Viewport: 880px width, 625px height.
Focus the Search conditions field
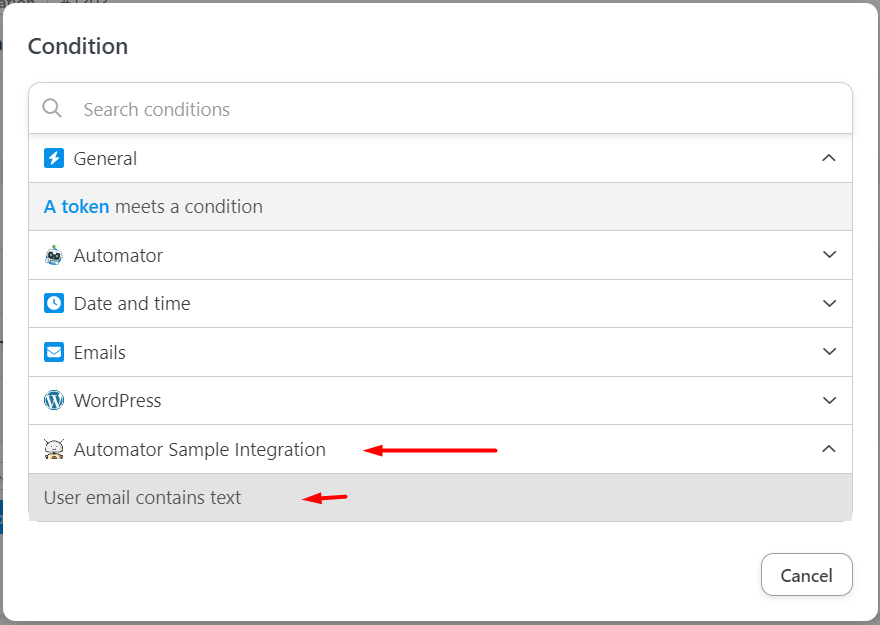pos(450,109)
